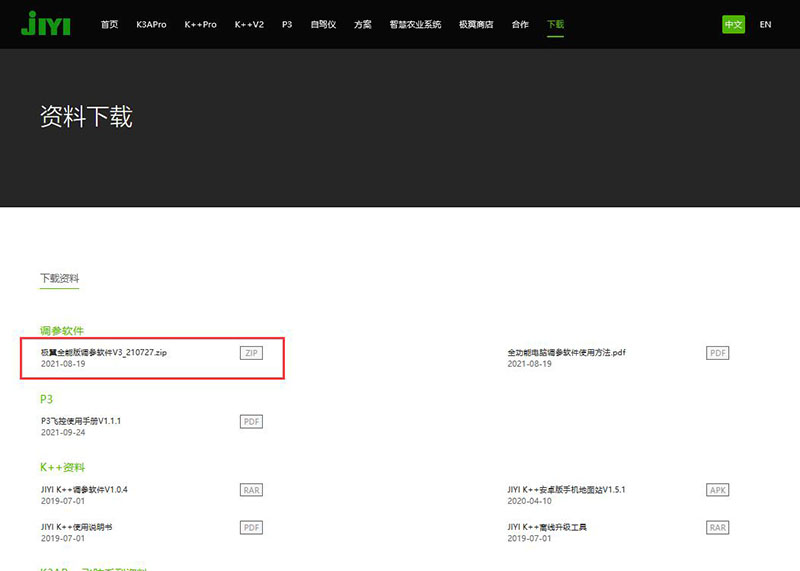800x571 pixels.
Task: Click the PDF badge for P3飞控使用手册
Action: 251,421
